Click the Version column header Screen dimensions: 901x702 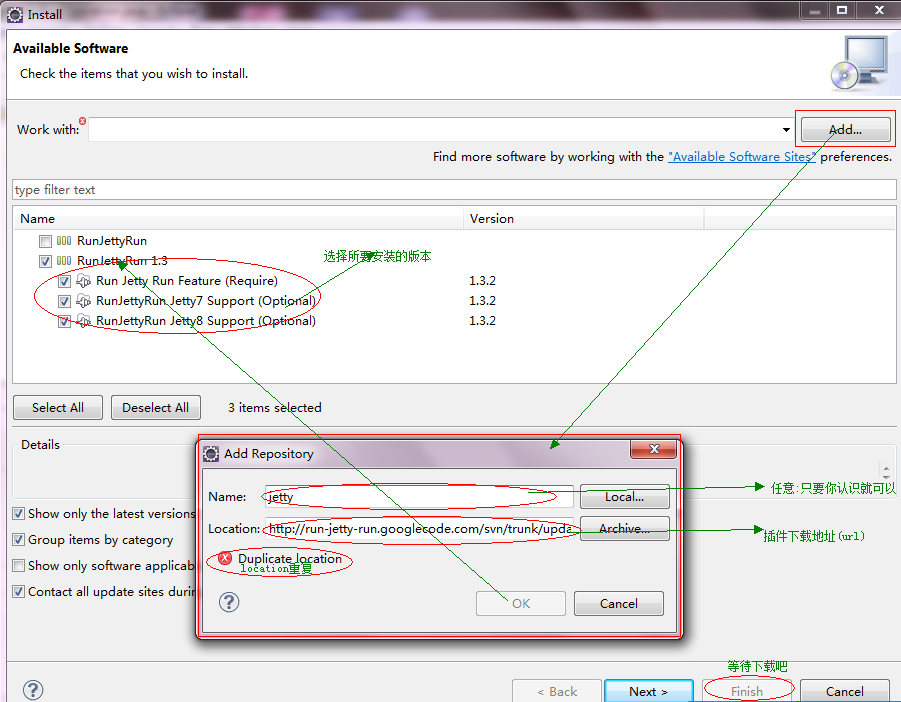click(x=584, y=219)
